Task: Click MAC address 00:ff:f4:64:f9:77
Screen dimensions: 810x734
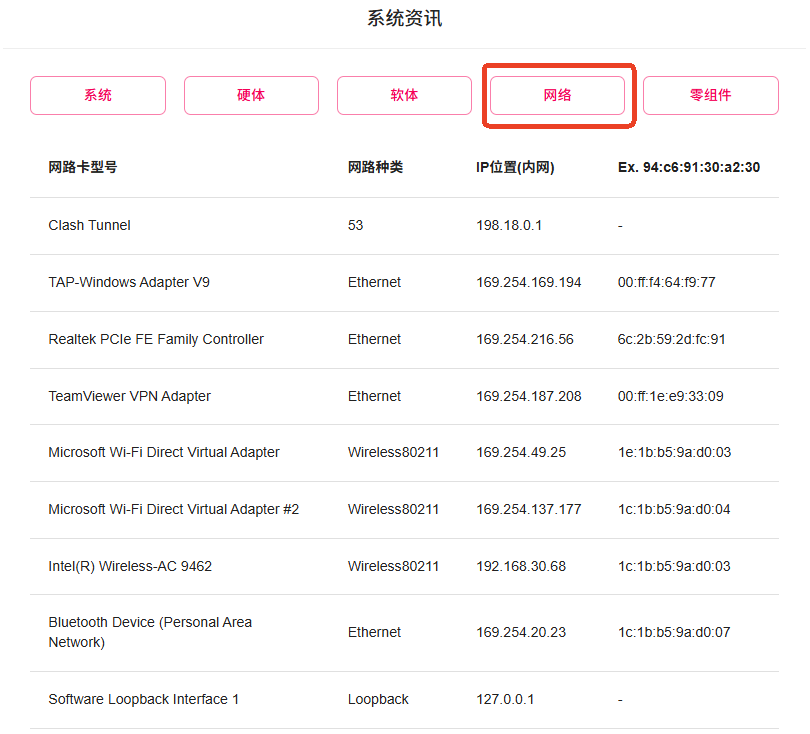Action: (x=666, y=282)
